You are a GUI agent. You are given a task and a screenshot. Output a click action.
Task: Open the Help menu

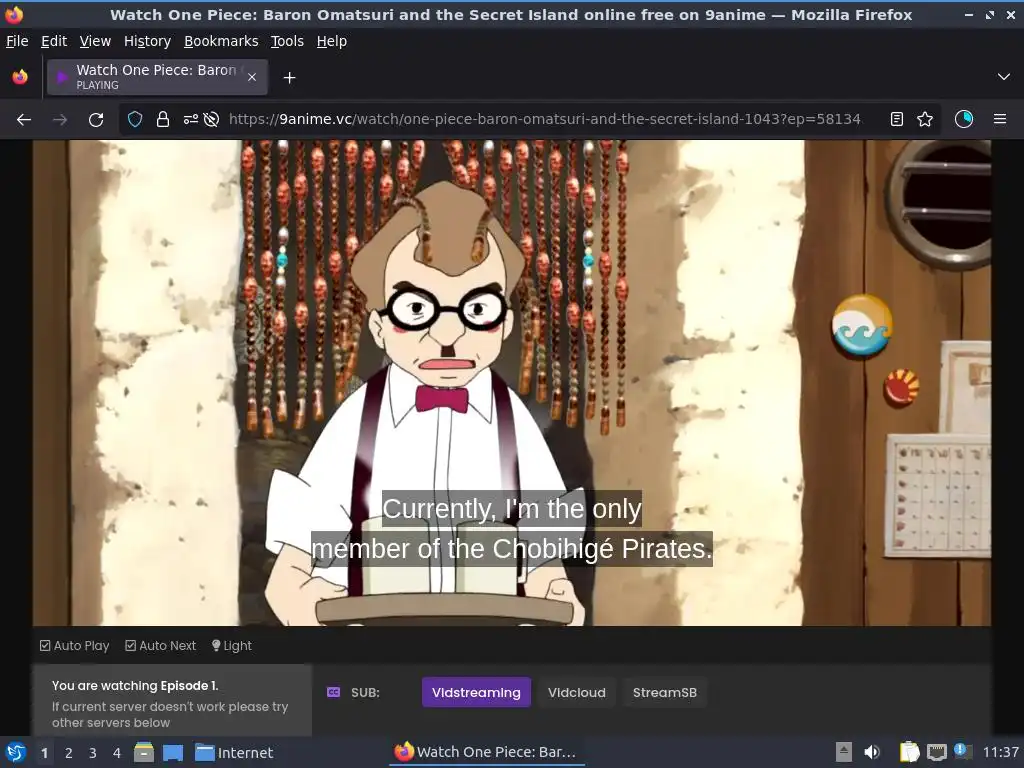pos(332,41)
